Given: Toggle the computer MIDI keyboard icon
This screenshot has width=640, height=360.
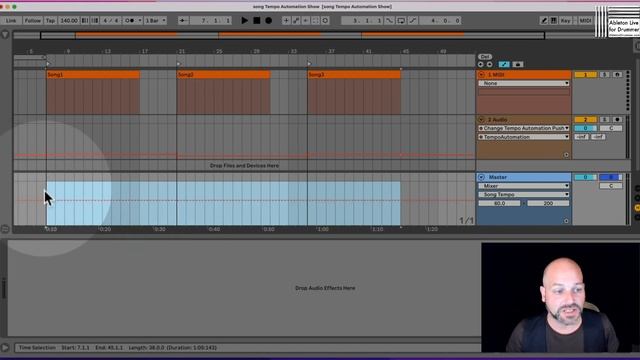Looking at the screenshot, I should (553, 20).
